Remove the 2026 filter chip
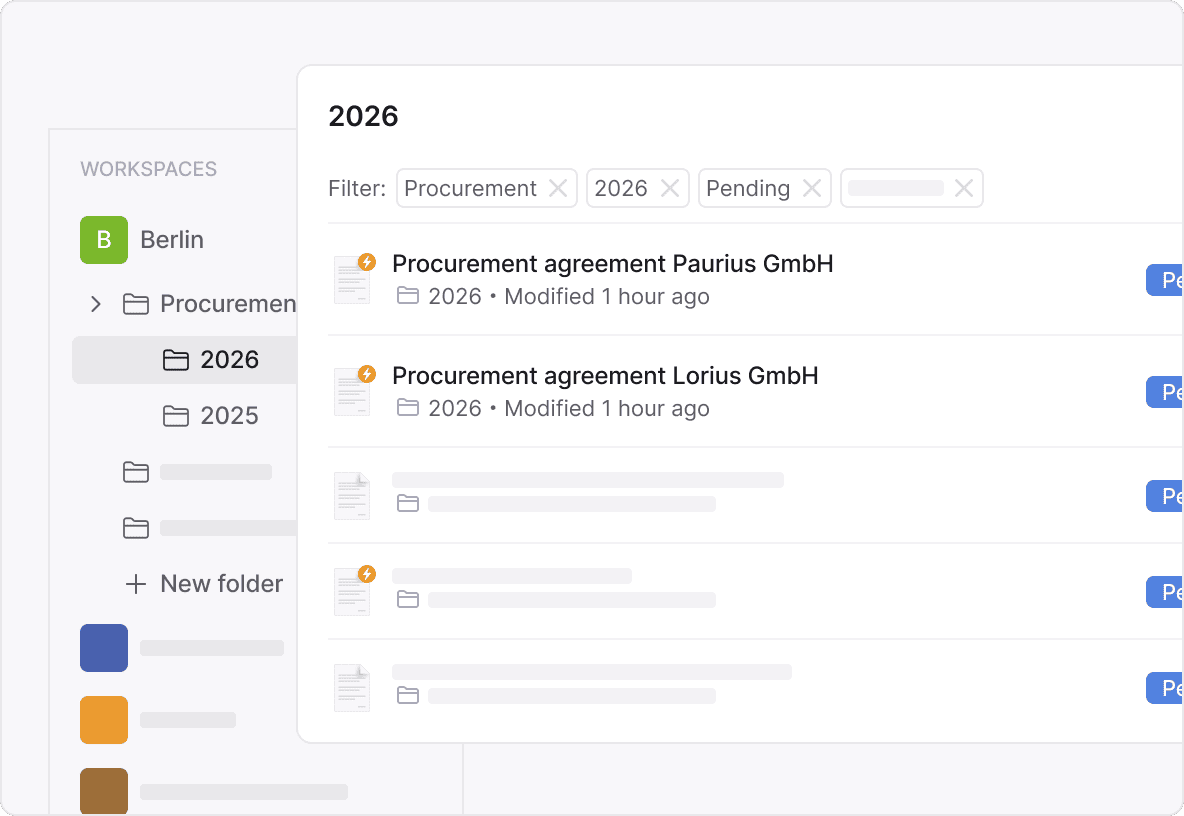Viewport: 1184px width, 816px height. [670, 188]
